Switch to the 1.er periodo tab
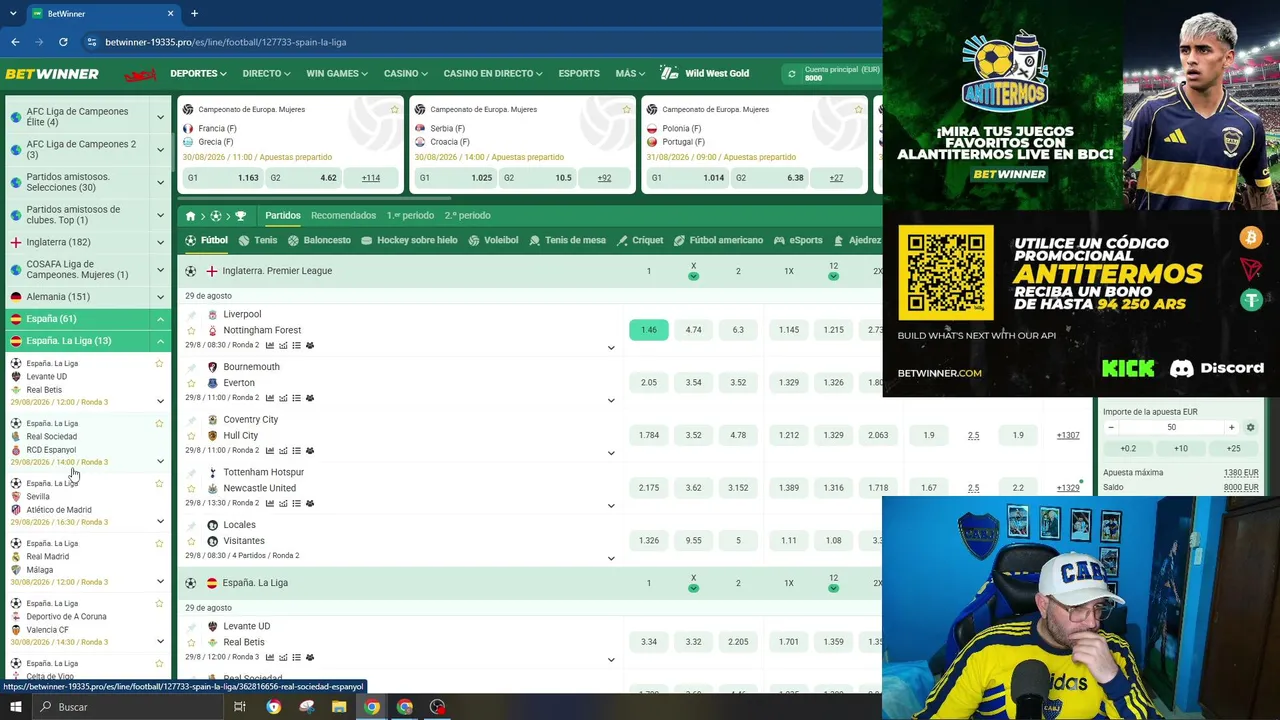This screenshot has height=720, width=1280. tap(410, 216)
